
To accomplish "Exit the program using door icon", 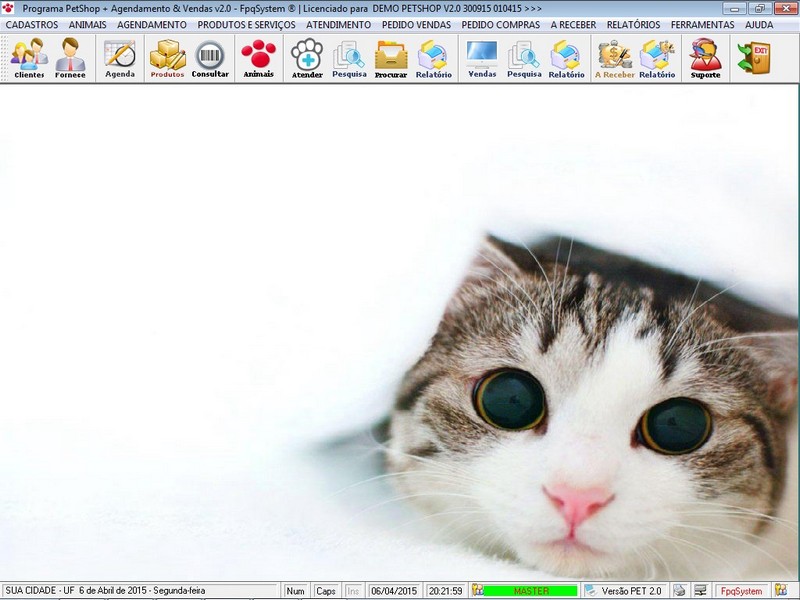I will pos(754,57).
